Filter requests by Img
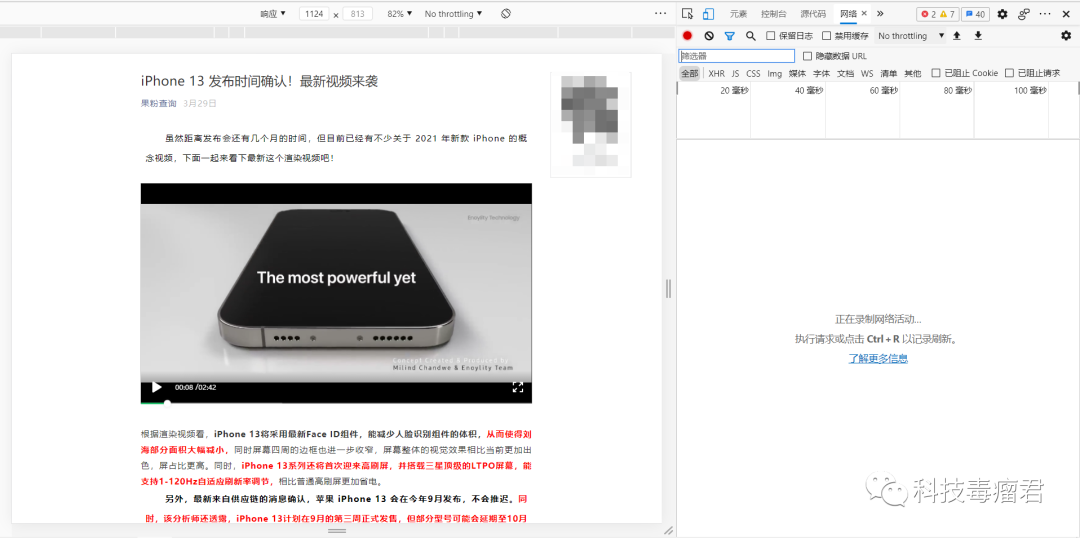Screen dimensions: 1080x538 click(775, 73)
